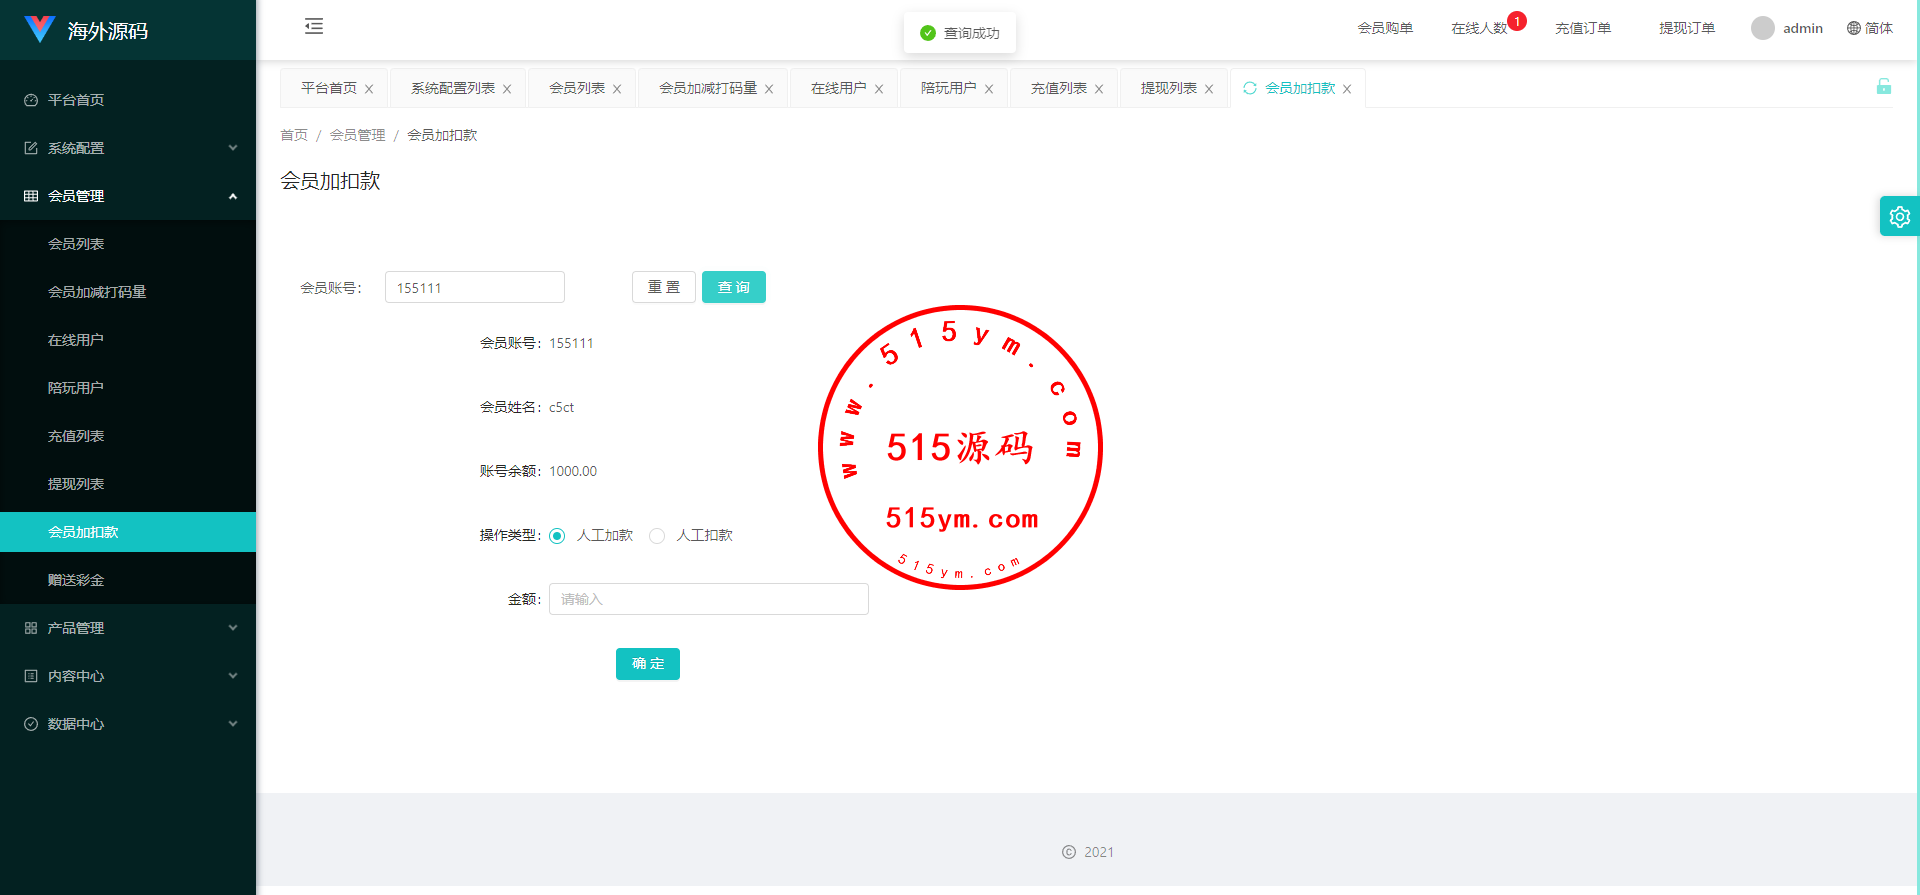
Task: Click the green lock icon
Action: pos(1883,87)
